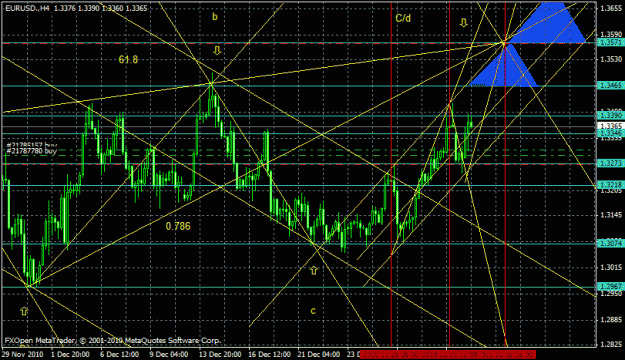Click the cyan 1.3465 price level tag

tap(610, 85)
